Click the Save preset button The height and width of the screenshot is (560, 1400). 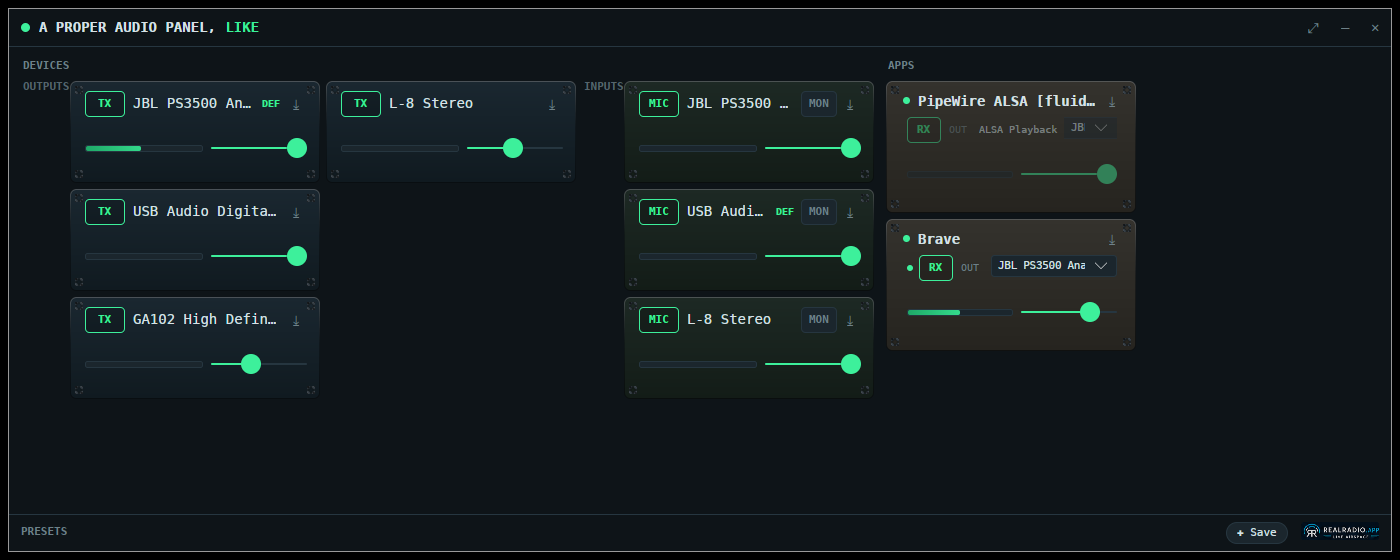pyautogui.click(x=1257, y=533)
